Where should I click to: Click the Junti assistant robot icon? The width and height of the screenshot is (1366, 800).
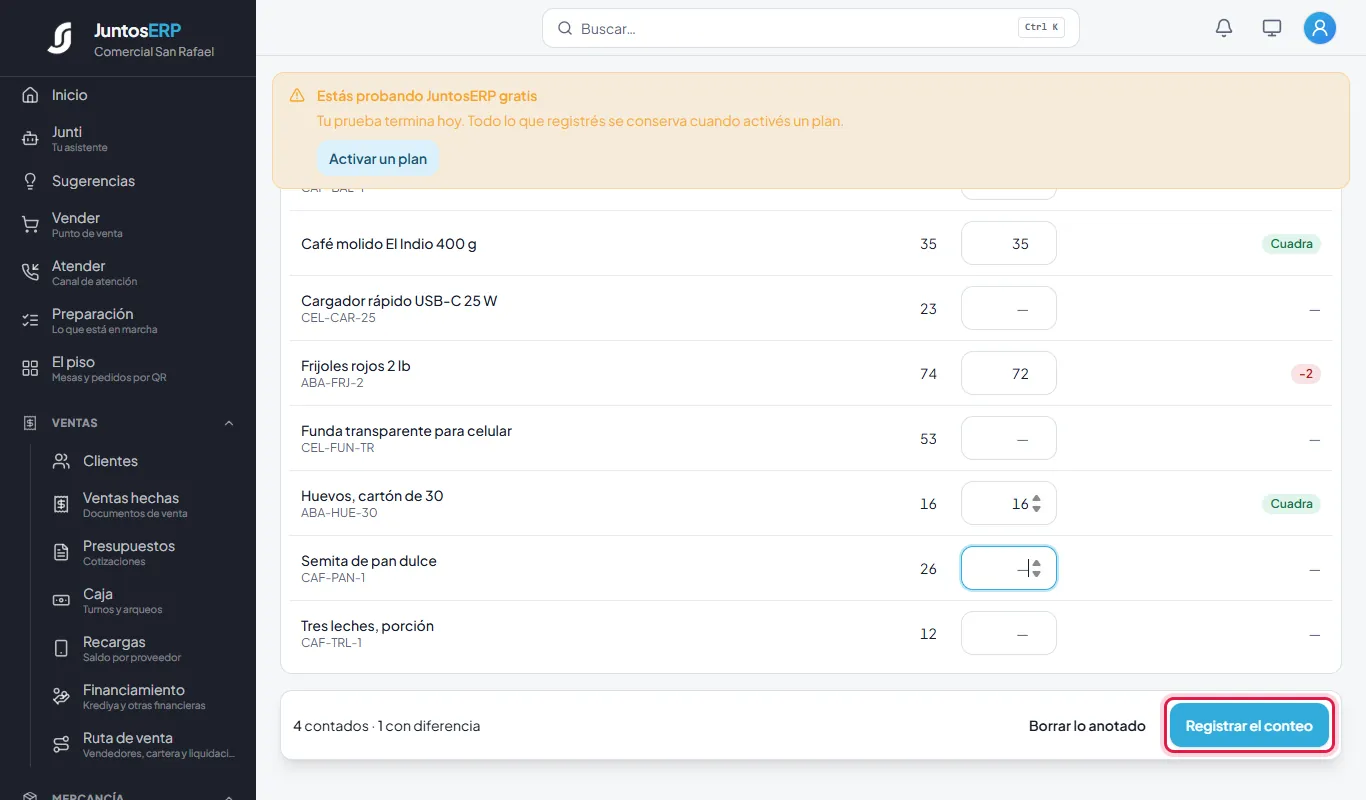tap(30, 139)
